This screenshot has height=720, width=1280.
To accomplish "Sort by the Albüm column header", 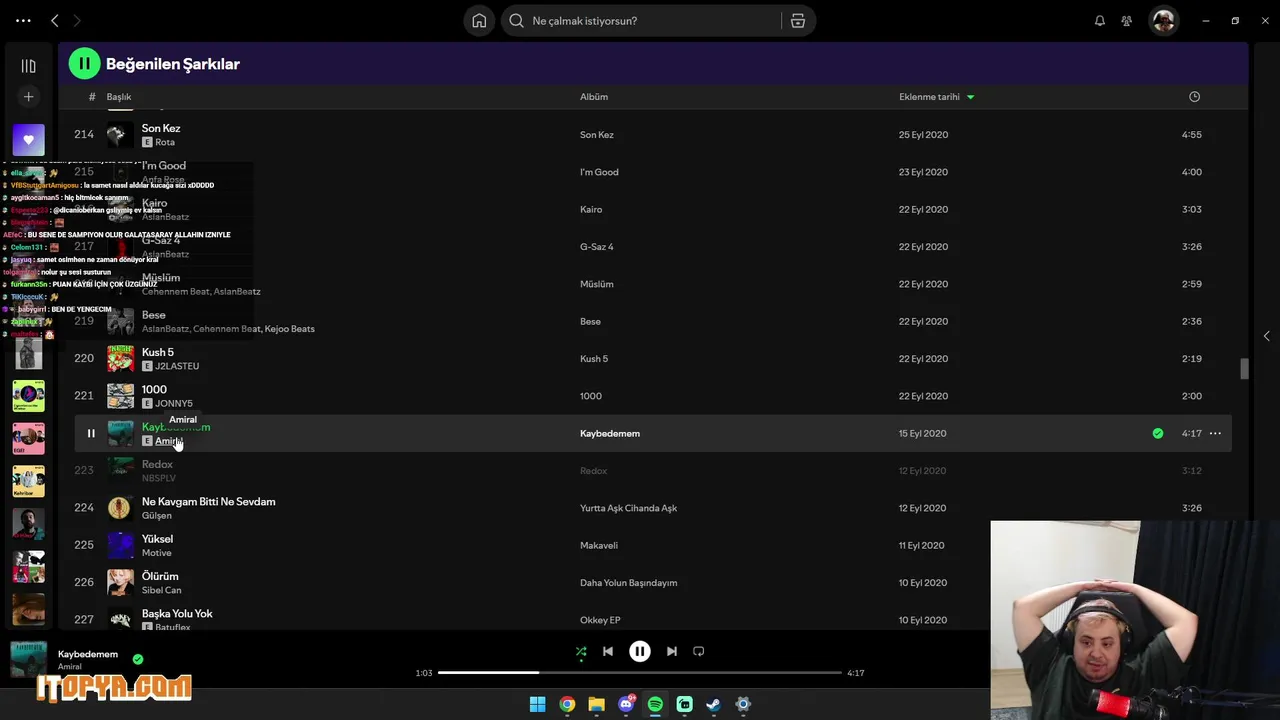I will [x=594, y=97].
